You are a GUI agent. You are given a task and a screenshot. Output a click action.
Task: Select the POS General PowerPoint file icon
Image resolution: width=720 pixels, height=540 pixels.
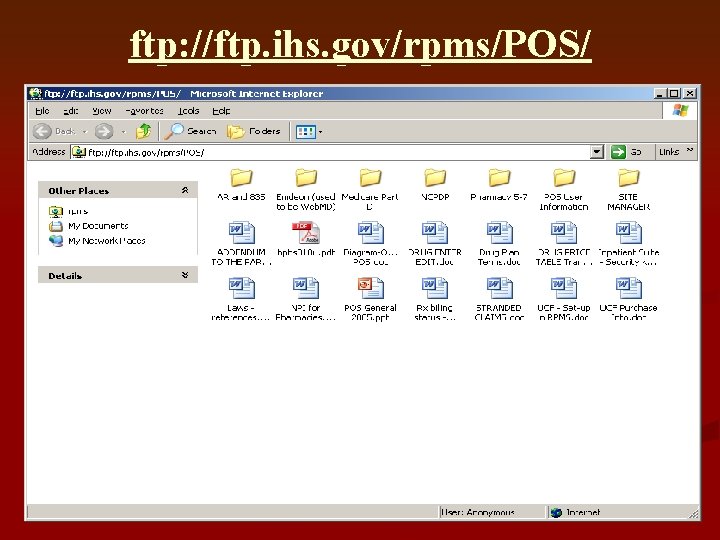tap(370, 288)
